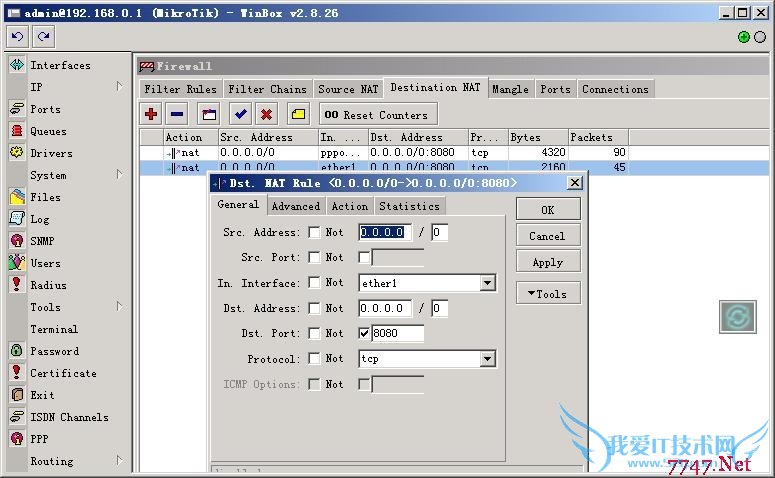Screen dimensions: 775x478
Task: Expand the System submenu in sidebar
Action: [x=119, y=174]
